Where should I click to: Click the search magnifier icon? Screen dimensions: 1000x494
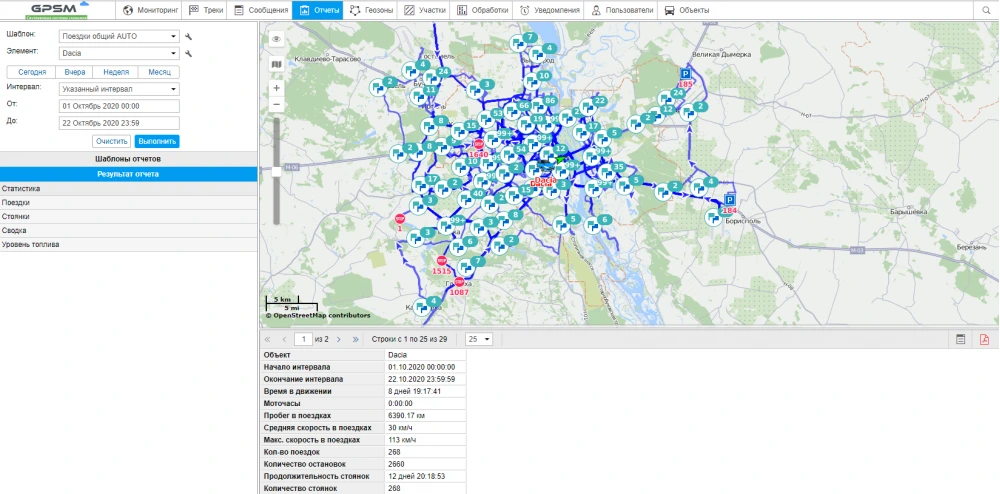coord(986,10)
